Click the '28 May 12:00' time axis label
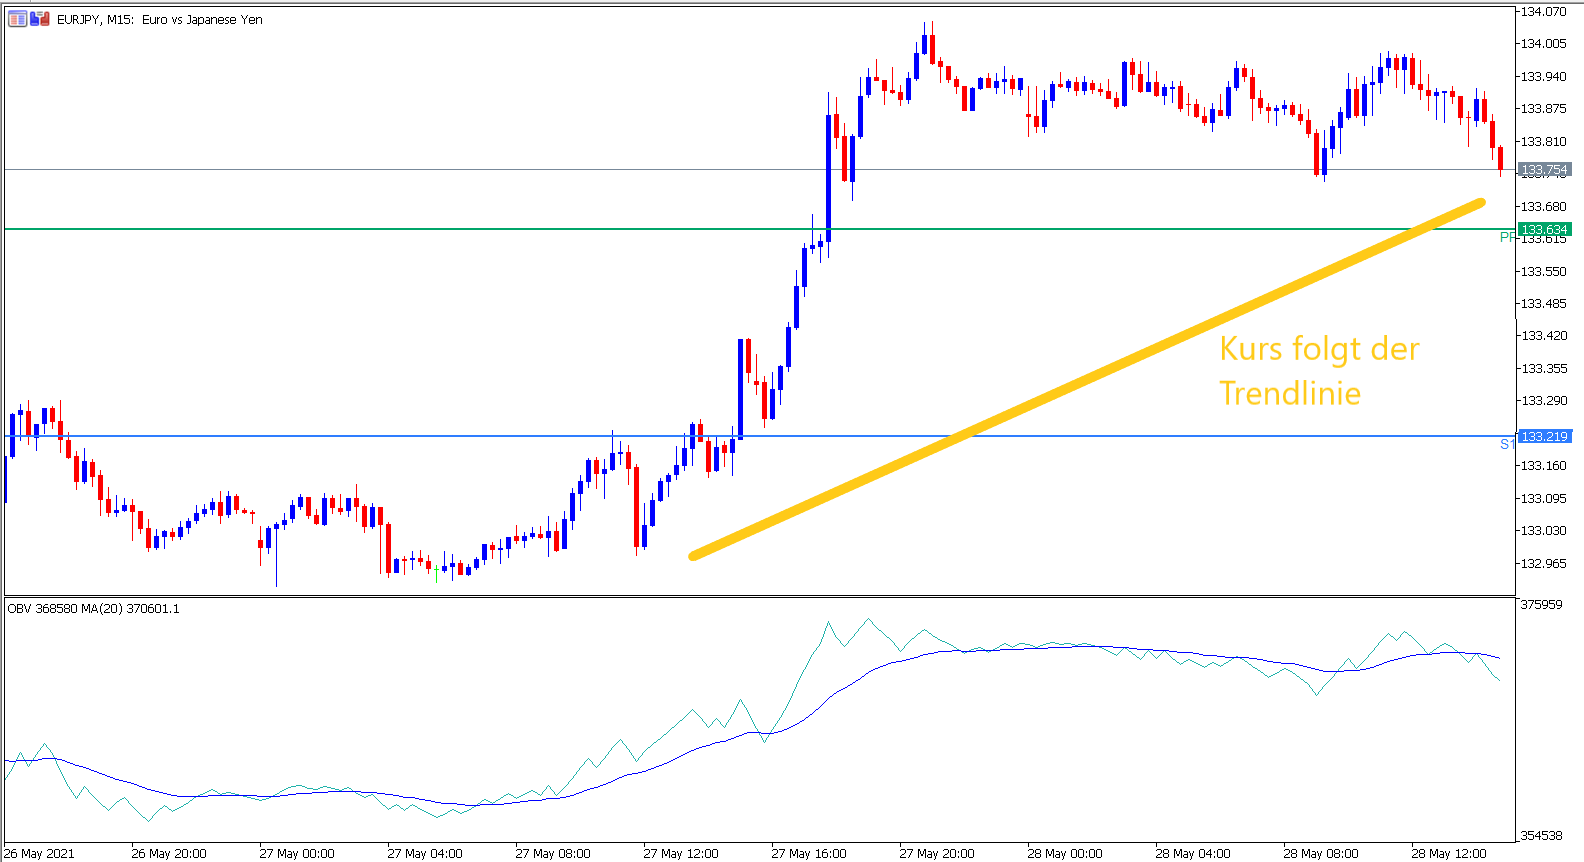1584x862 pixels. coord(1449,853)
